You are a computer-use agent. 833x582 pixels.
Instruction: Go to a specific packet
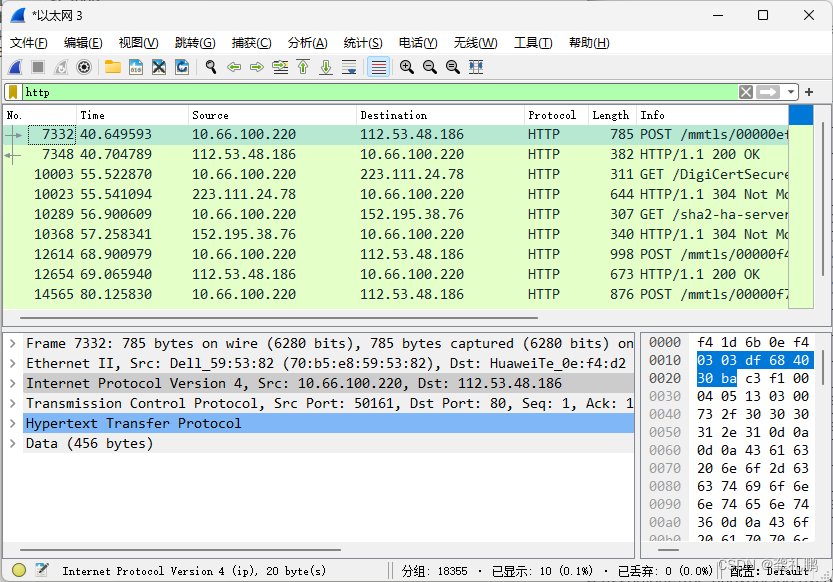tap(280, 67)
